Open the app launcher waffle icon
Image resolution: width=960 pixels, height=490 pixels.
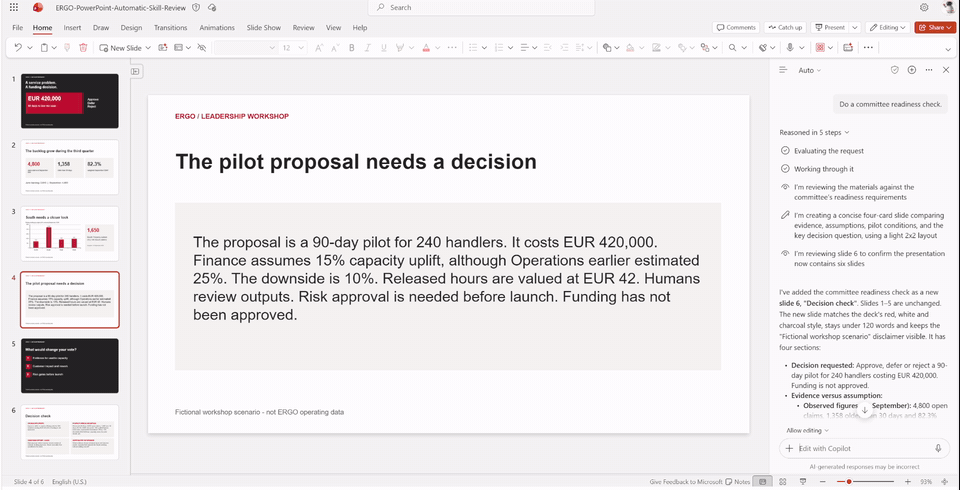coord(14,7)
